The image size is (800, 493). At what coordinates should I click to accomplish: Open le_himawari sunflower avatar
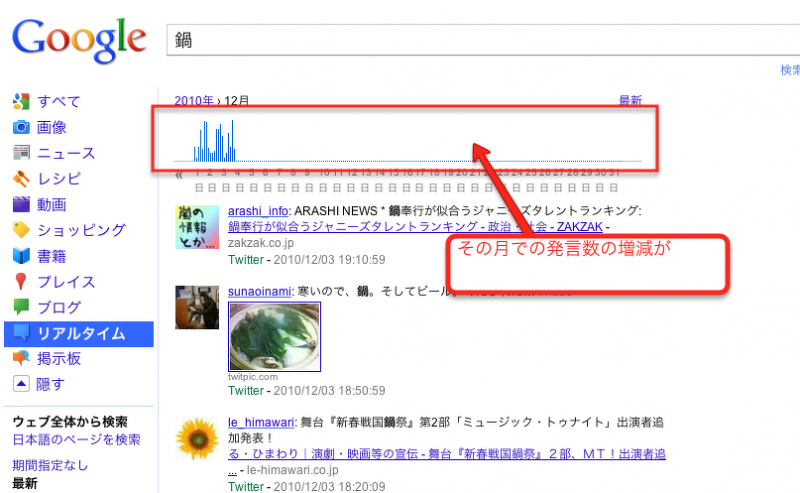(x=197, y=438)
